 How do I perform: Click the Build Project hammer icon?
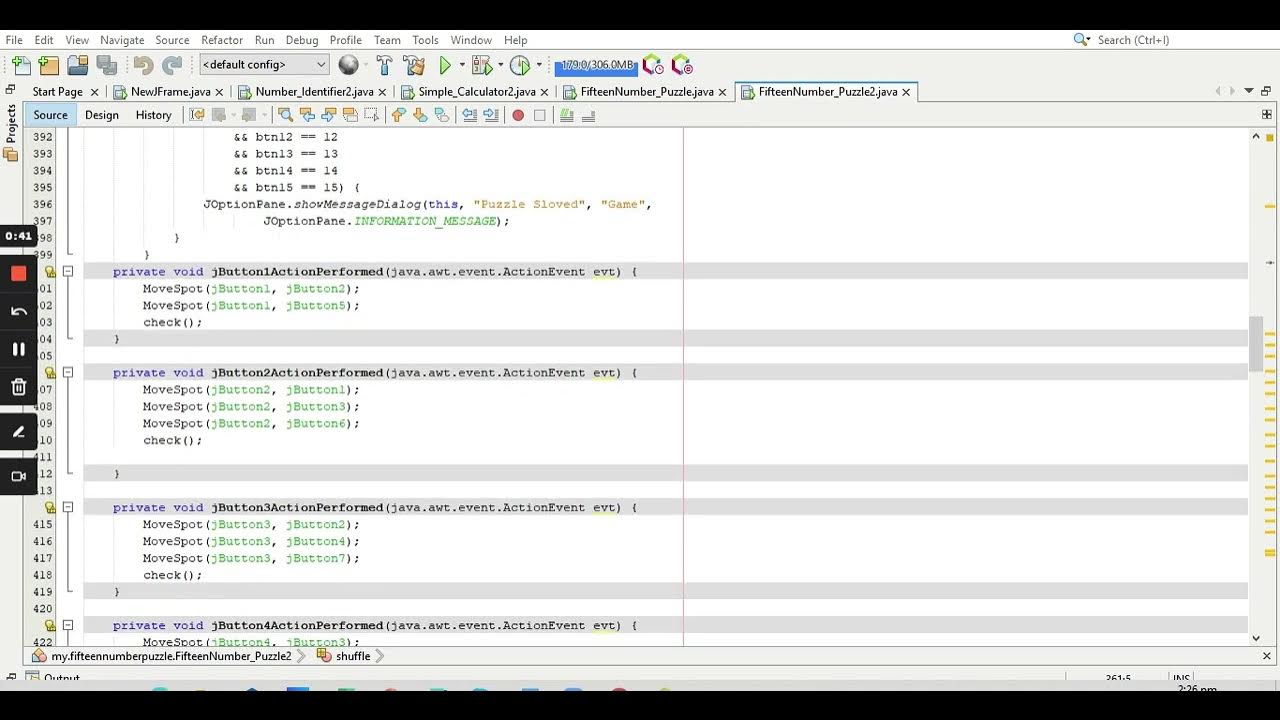(x=385, y=65)
